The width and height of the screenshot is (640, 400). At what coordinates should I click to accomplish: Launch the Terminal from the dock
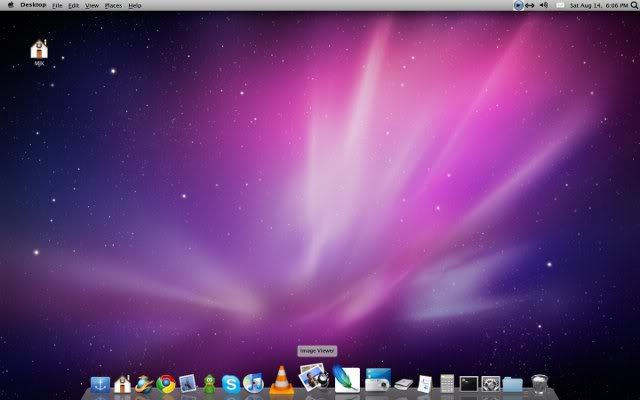pyautogui.click(x=468, y=383)
